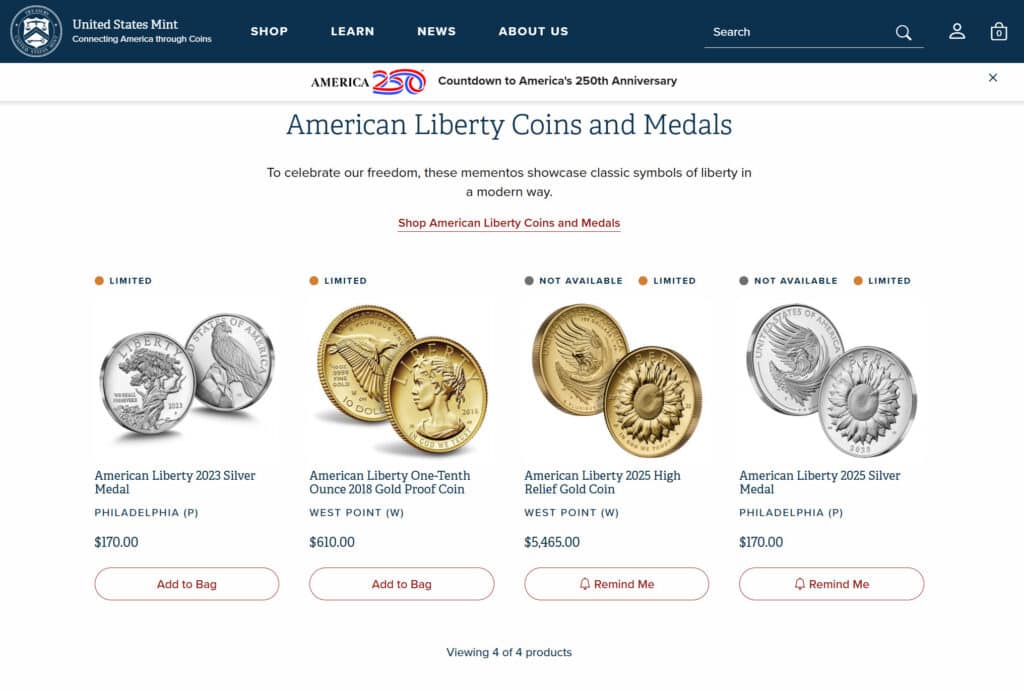The width and height of the screenshot is (1024, 692).
Task: Dismiss the America 250 banner with the X
Action: click(x=992, y=77)
